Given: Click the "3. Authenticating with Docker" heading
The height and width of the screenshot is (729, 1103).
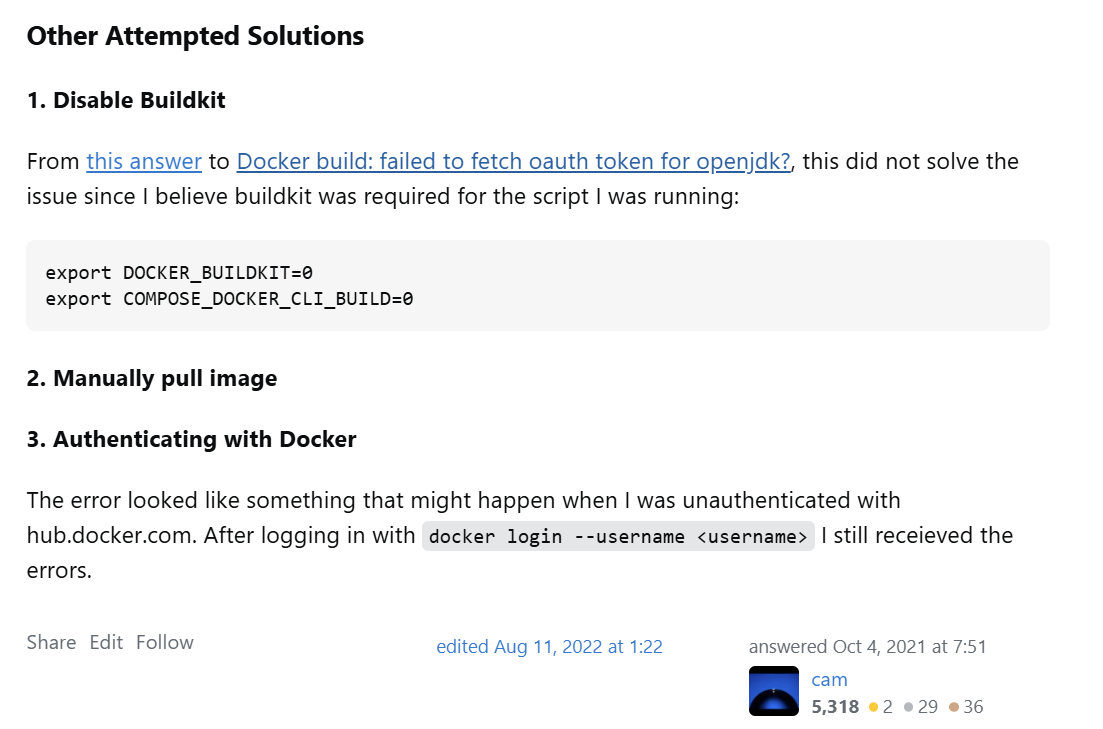Looking at the screenshot, I should pyautogui.click(x=191, y=439).
